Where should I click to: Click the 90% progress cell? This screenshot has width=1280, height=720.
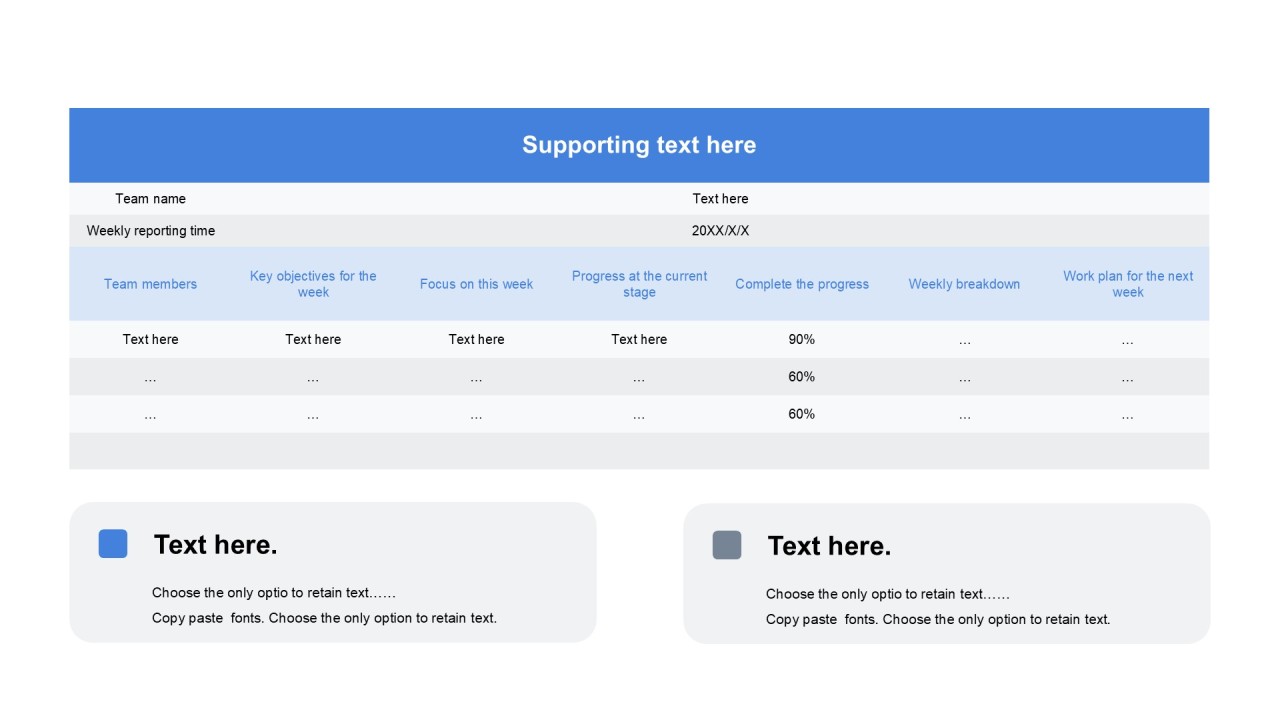coord(802,339)
